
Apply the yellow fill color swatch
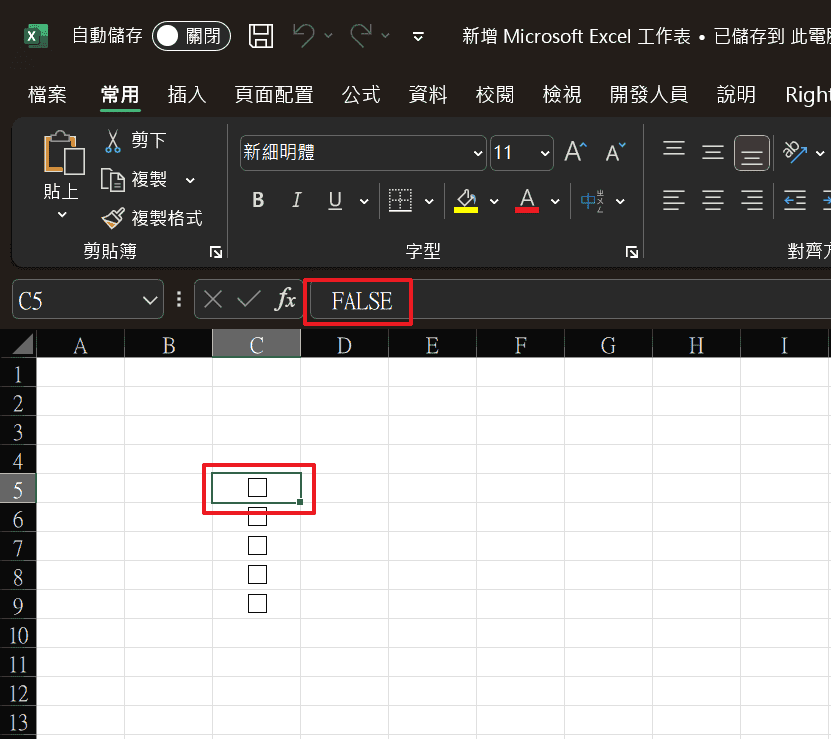(x=465, y=201)
